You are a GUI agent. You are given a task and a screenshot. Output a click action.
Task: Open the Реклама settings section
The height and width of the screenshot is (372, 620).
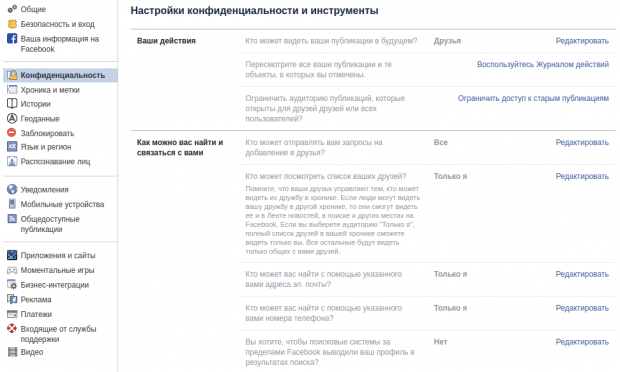(36, 299)
